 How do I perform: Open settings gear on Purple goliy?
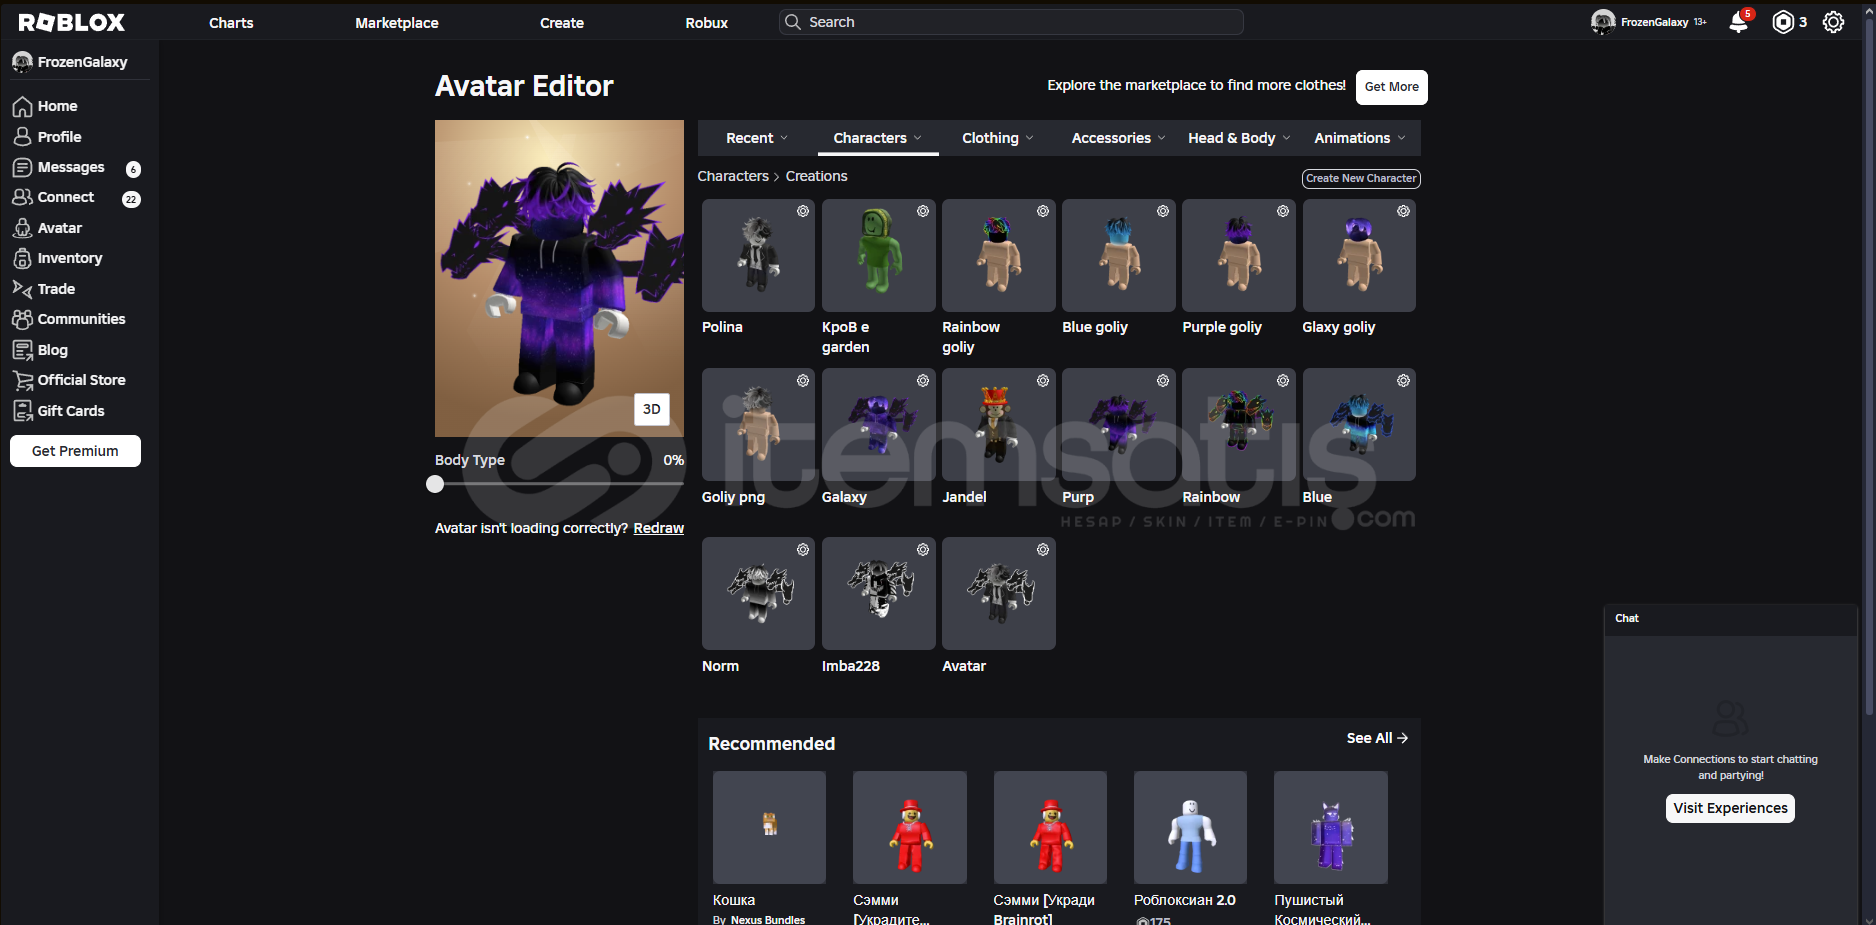pos(1283,211)
